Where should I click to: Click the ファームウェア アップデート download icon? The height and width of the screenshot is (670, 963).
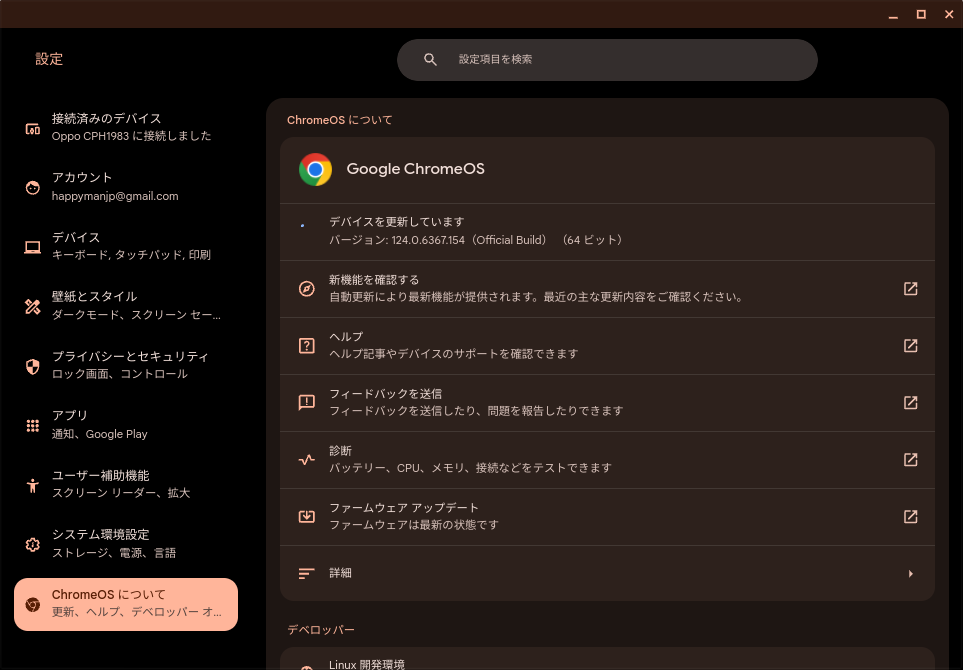306,516
